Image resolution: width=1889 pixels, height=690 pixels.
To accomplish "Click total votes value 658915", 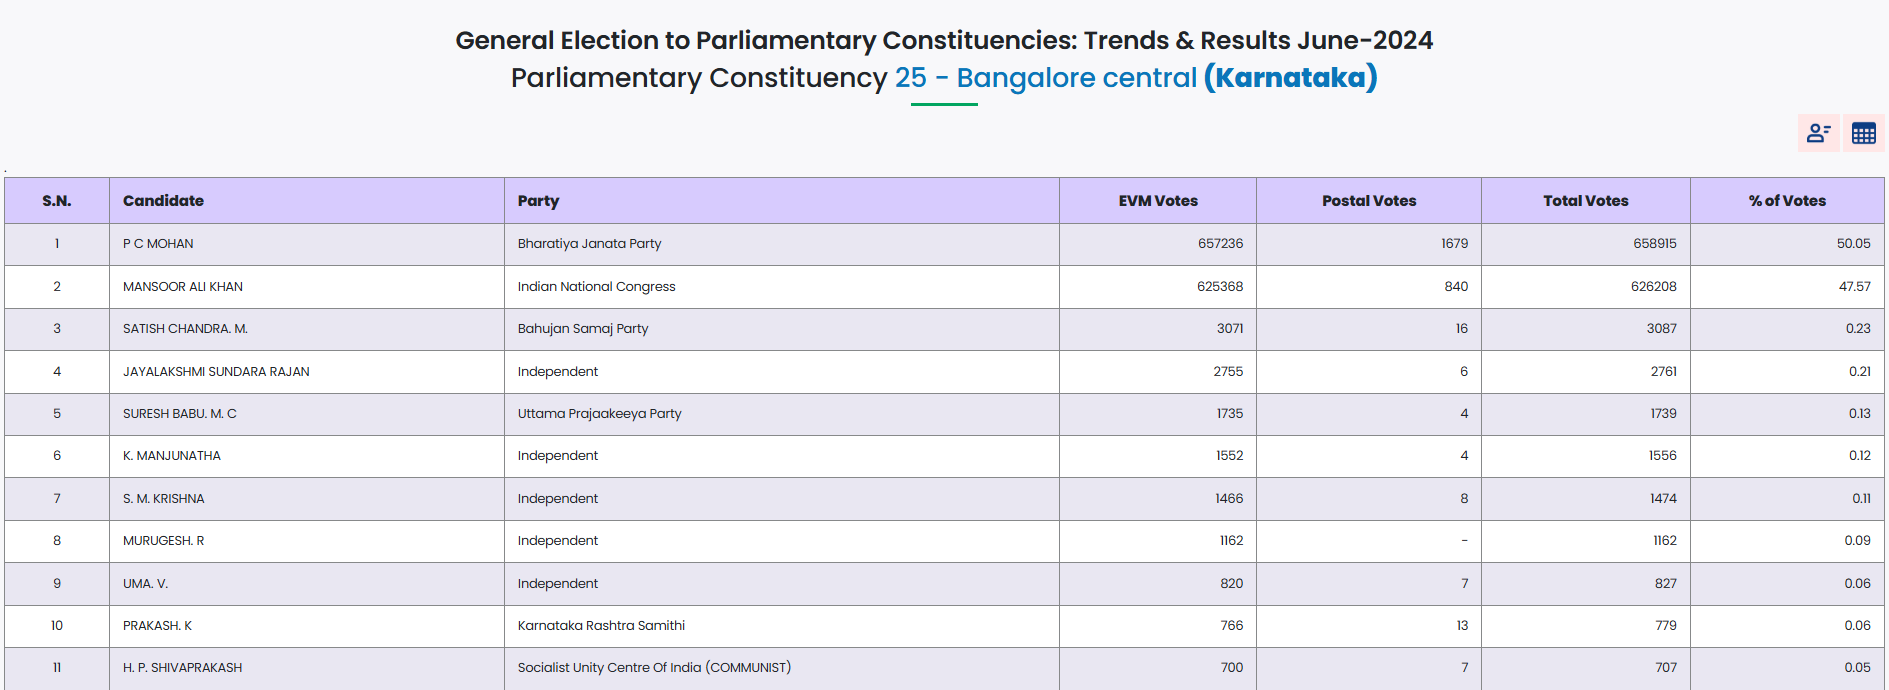I will (x=1654, y=244).
